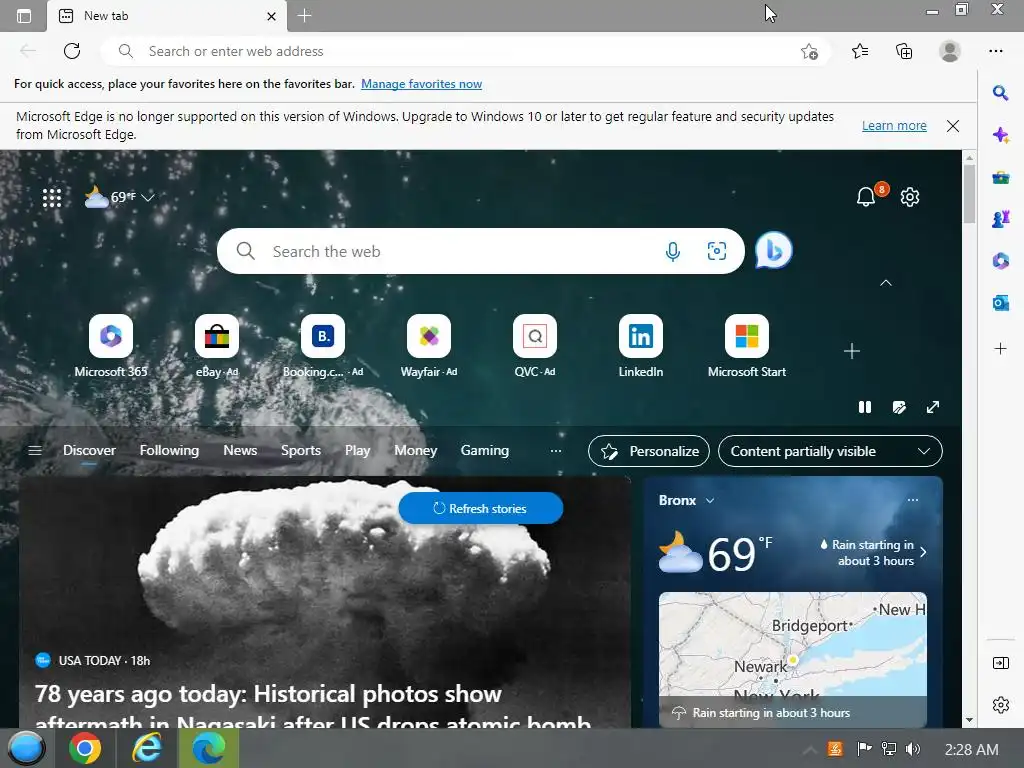
Task: Open the sidebar Tools briefcase icon
Action: (x=1000, y=177)
